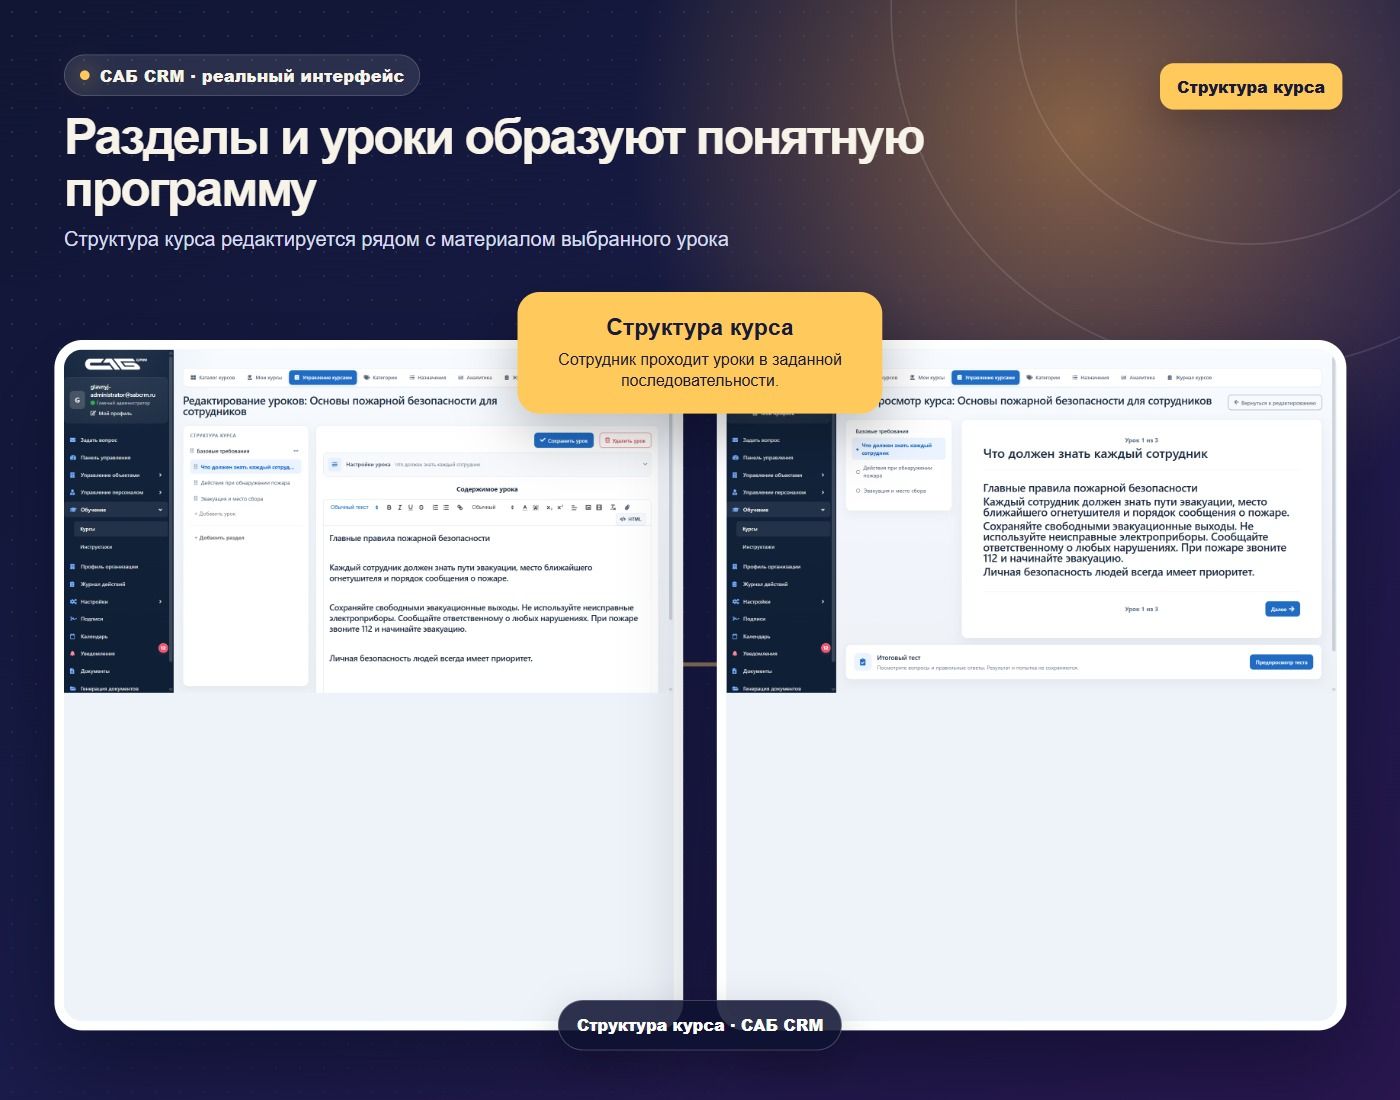Attach a file with the paperclip icon

pos(627,507)
